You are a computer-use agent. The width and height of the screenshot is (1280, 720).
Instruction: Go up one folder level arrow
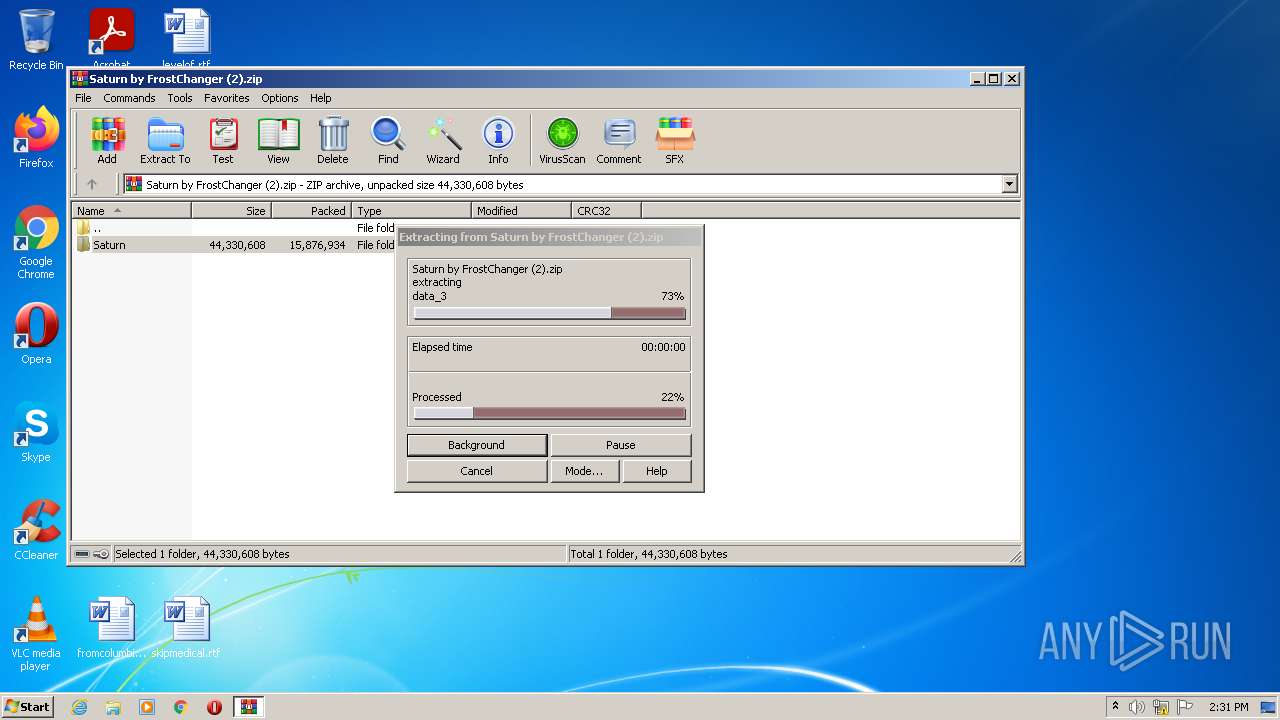click(x=92, y=184)
